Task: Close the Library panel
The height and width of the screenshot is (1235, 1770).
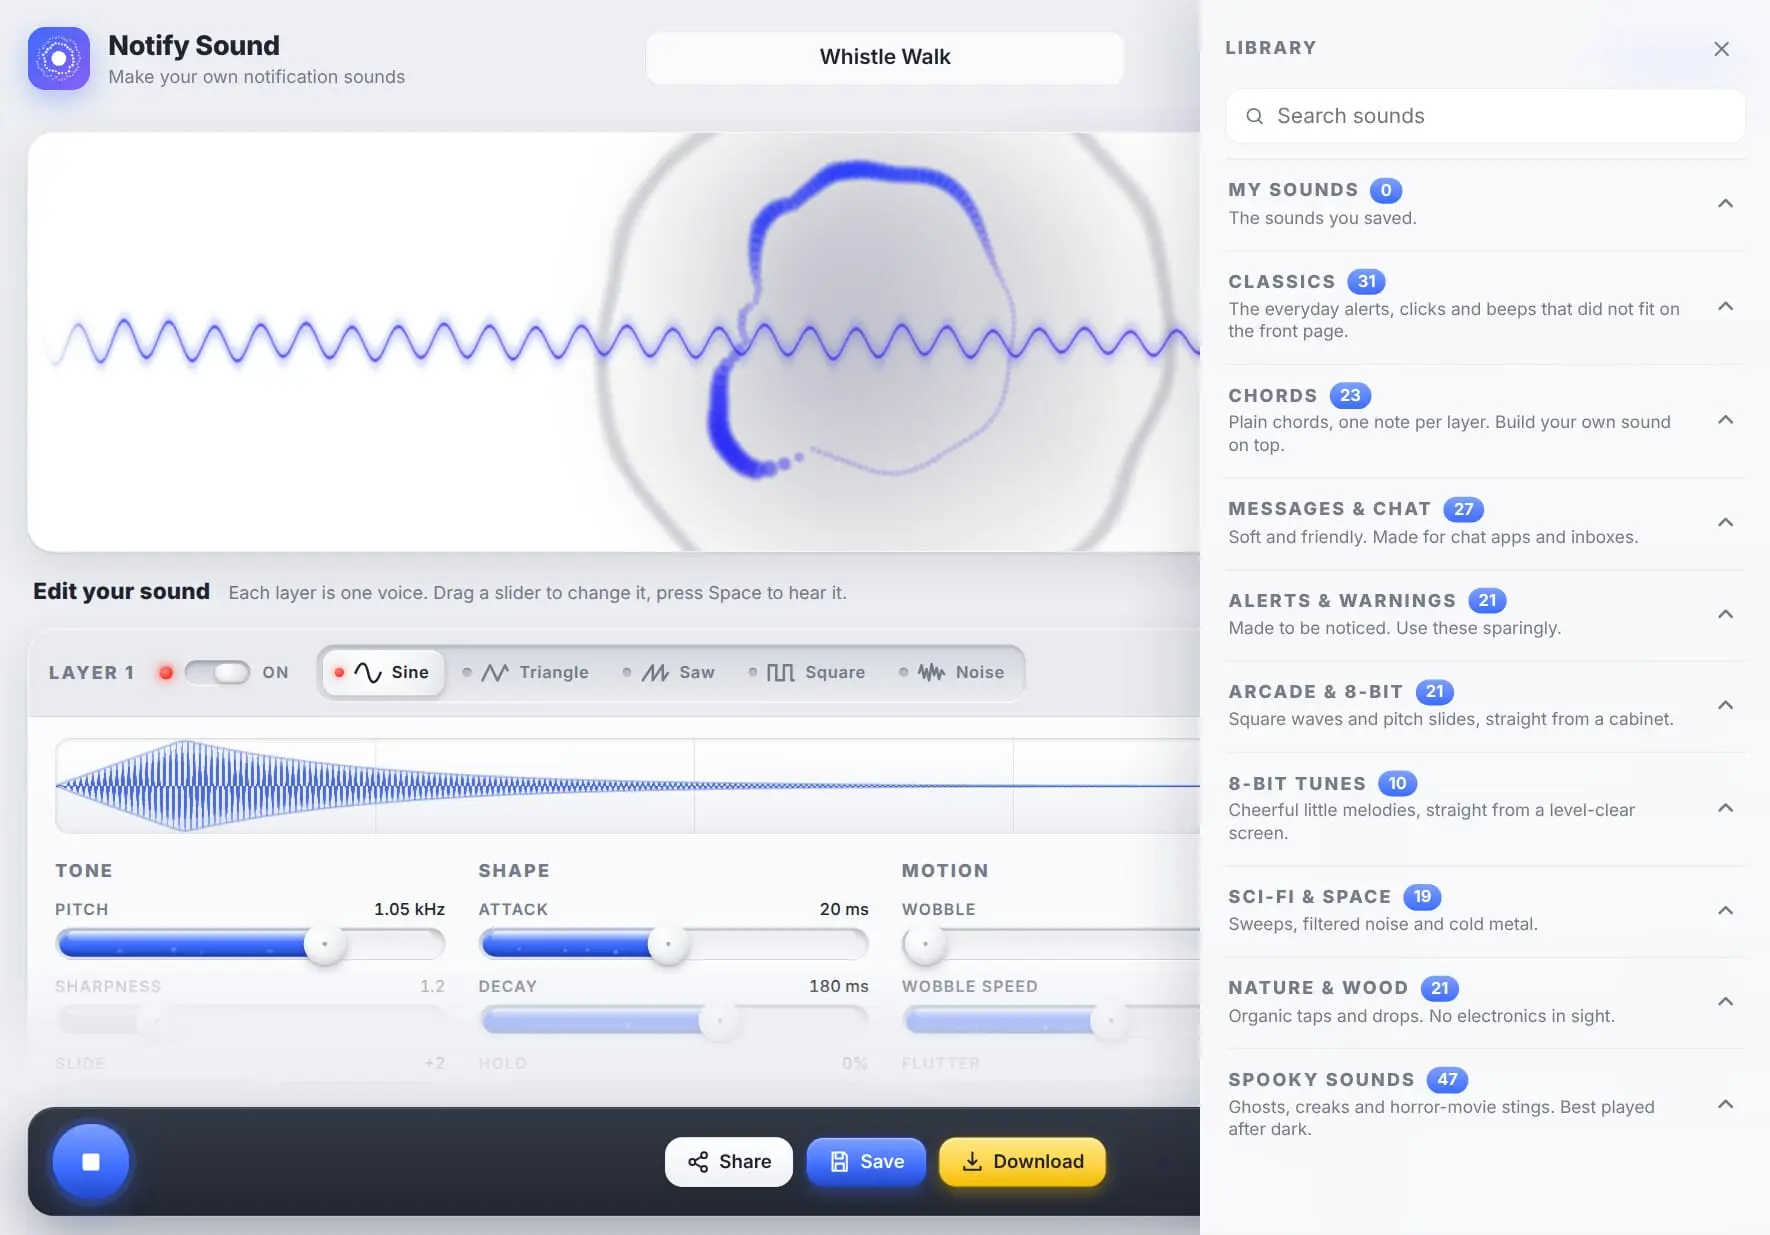Action: [1721, 49]
